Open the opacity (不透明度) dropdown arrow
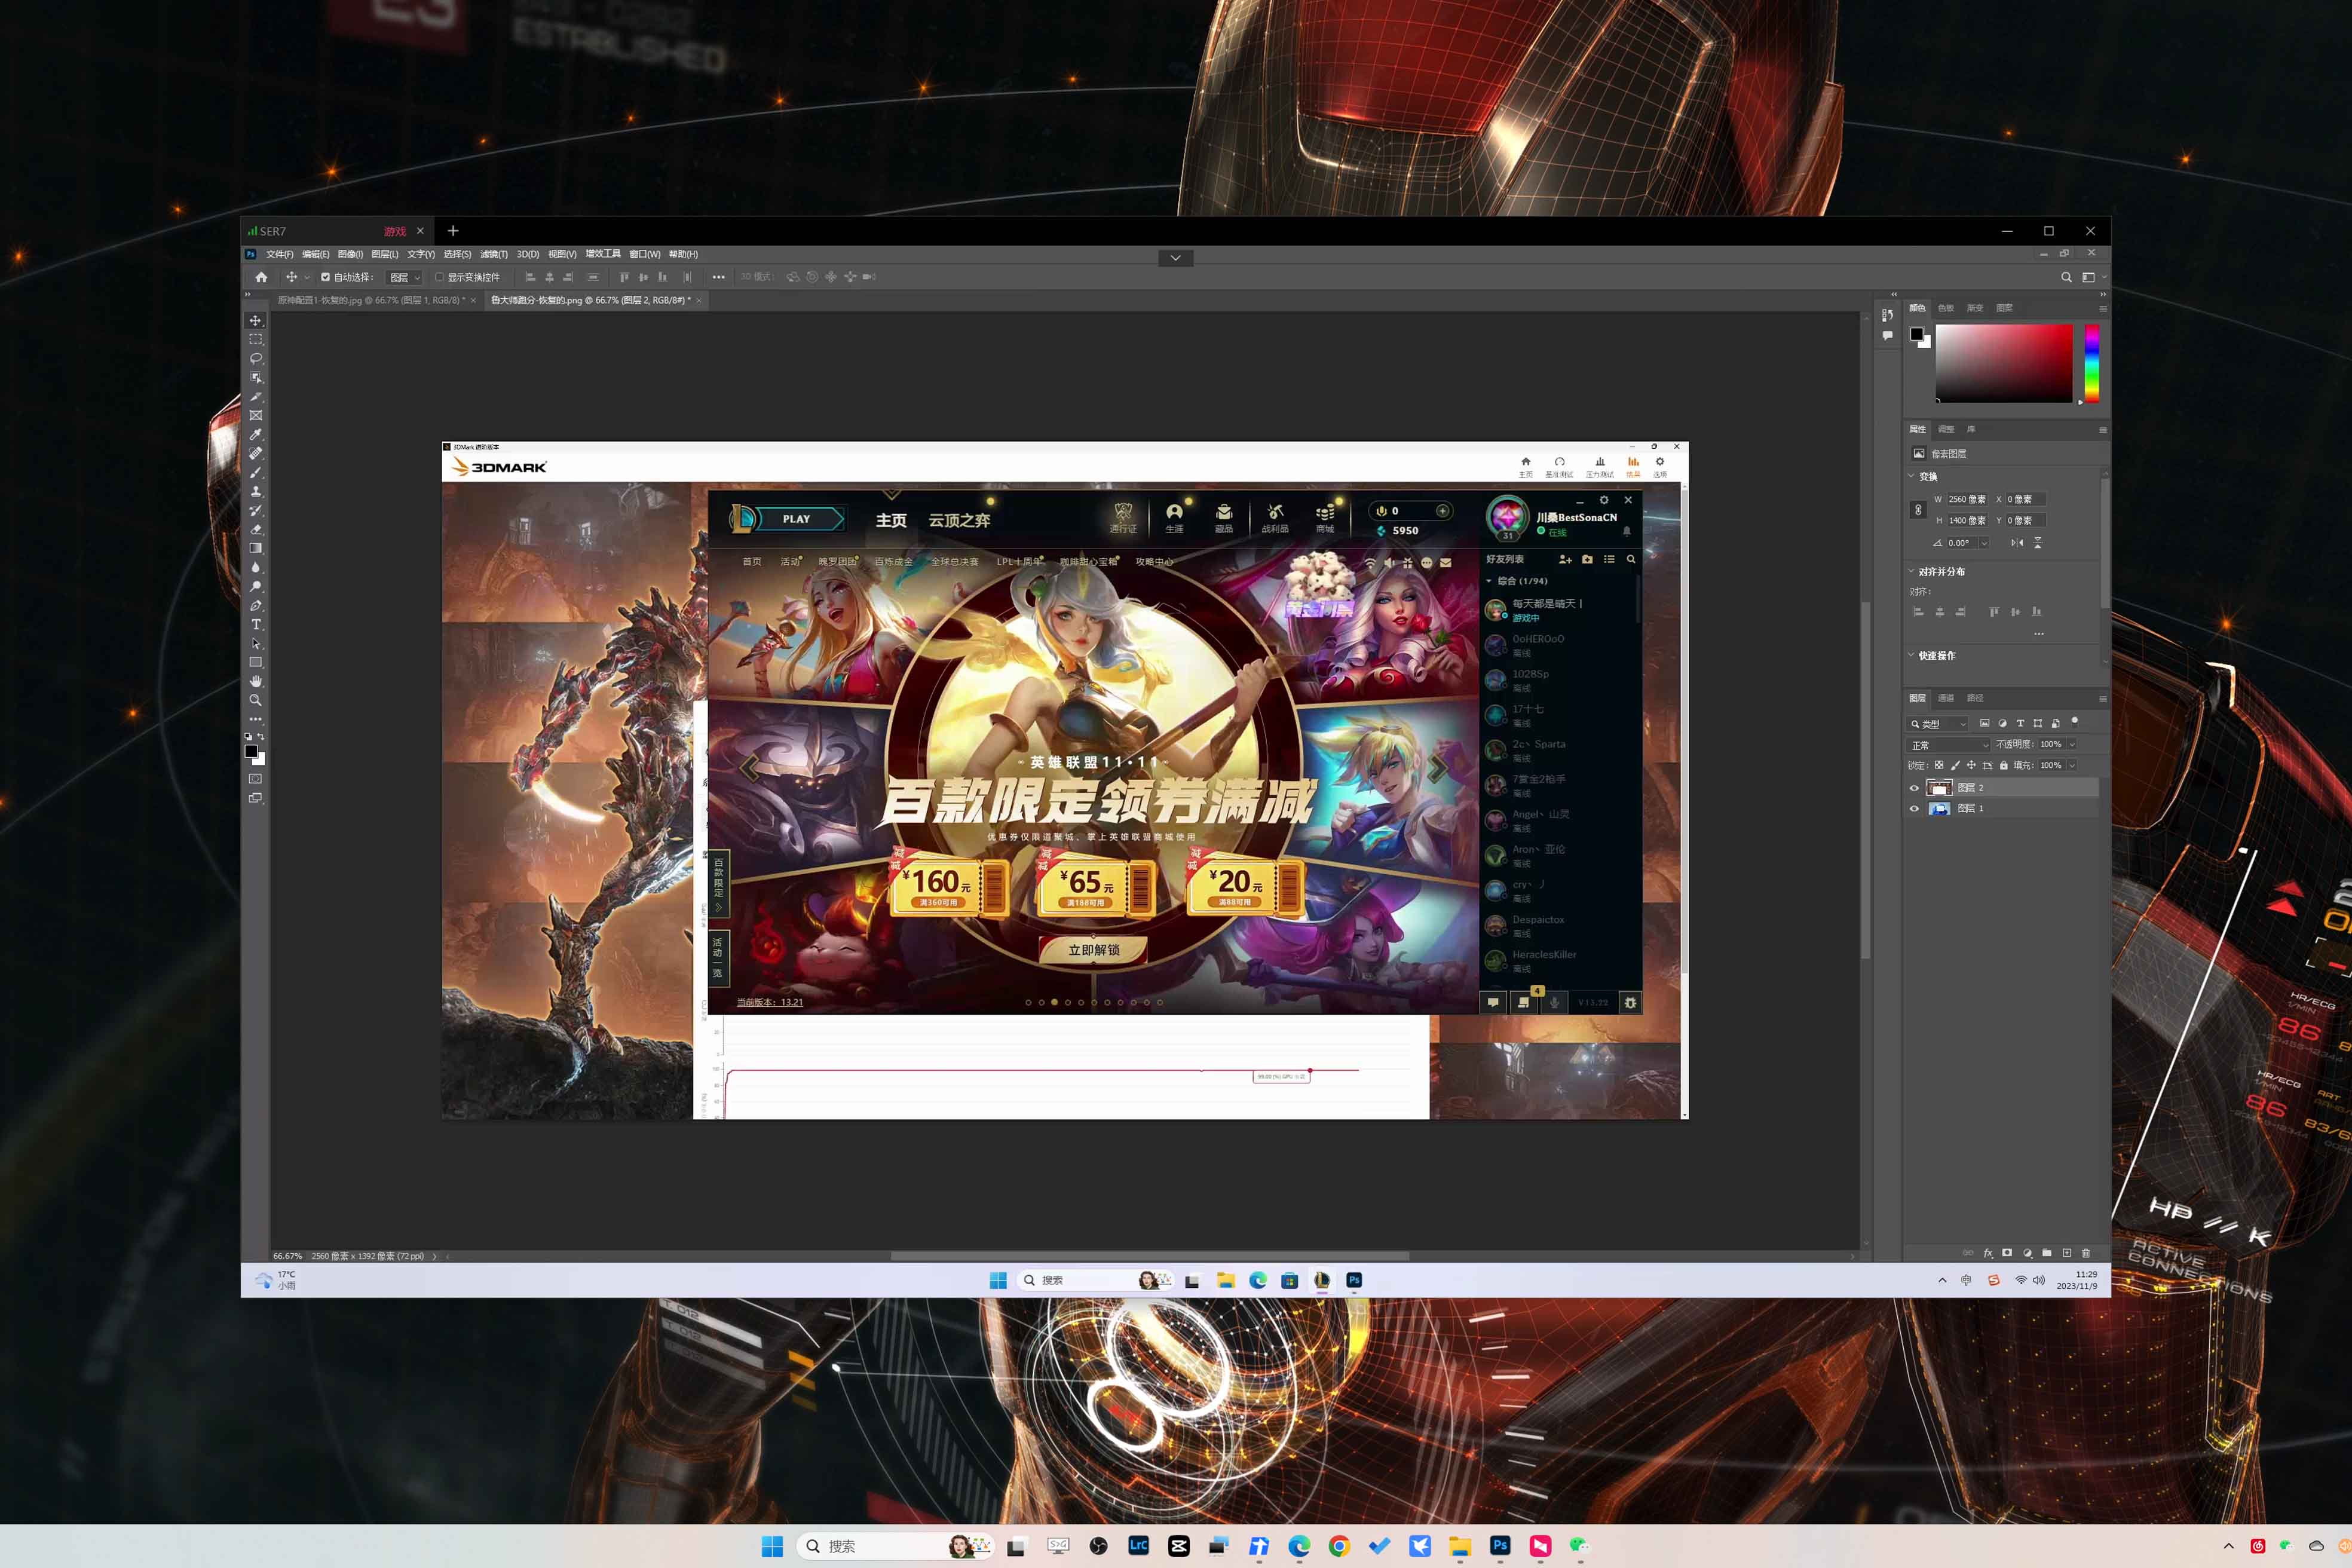 2071,744
